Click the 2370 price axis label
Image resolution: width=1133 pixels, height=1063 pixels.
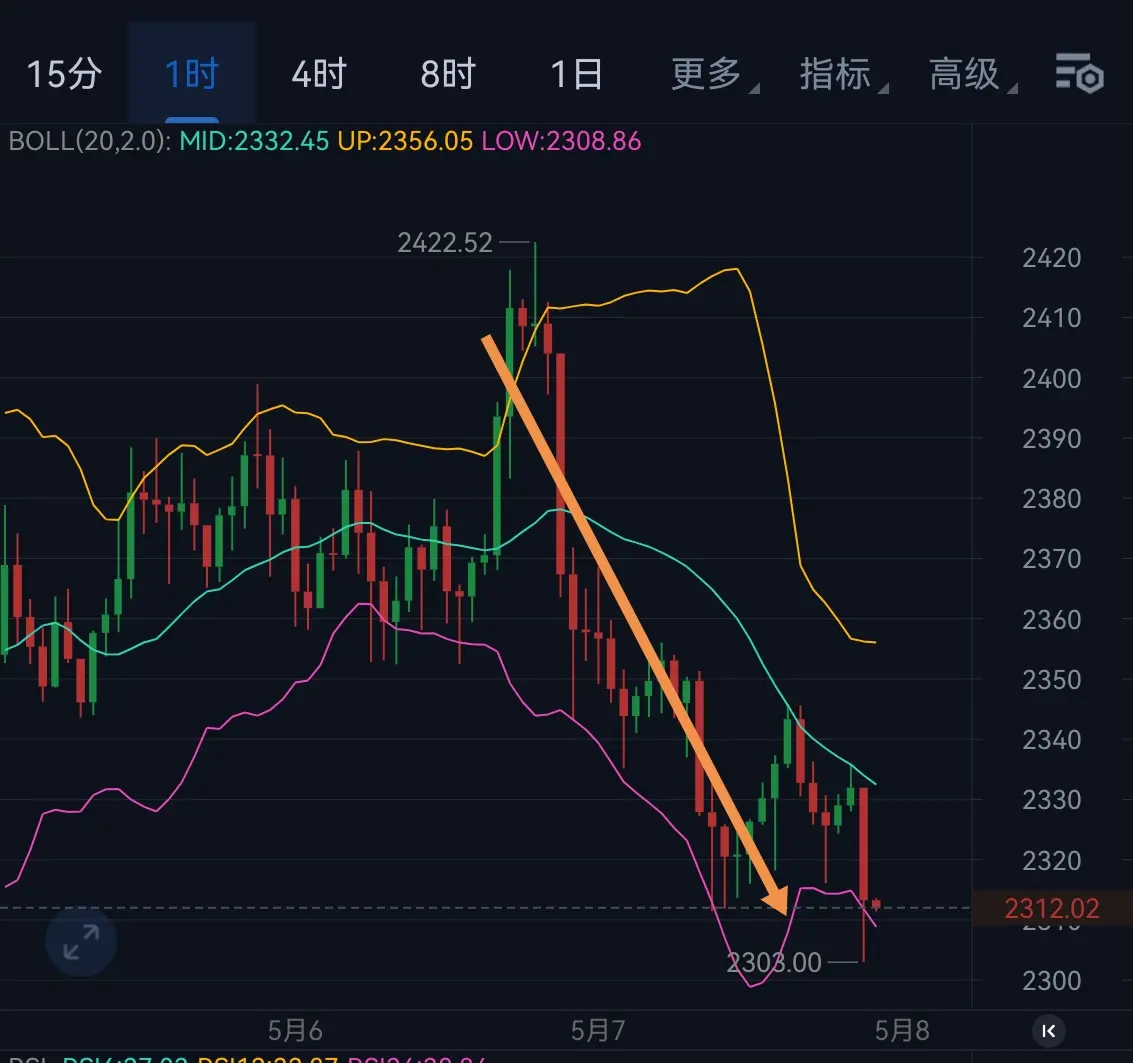tap(1052, 559)
